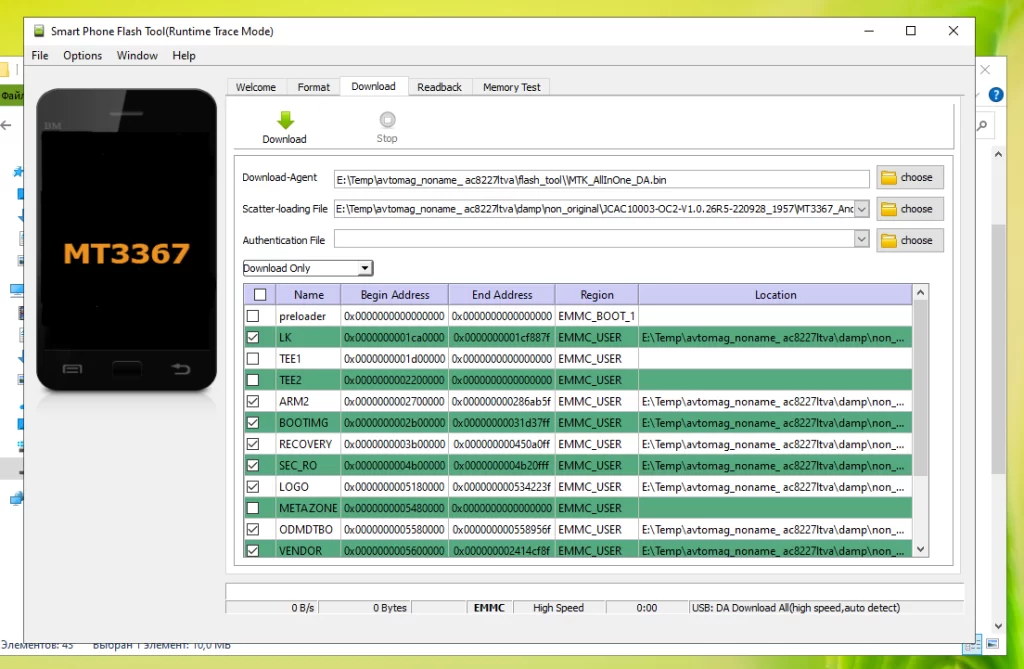Click the EMMC status bar label
The image size is (1024, 669).
click(x=489, y=608)
